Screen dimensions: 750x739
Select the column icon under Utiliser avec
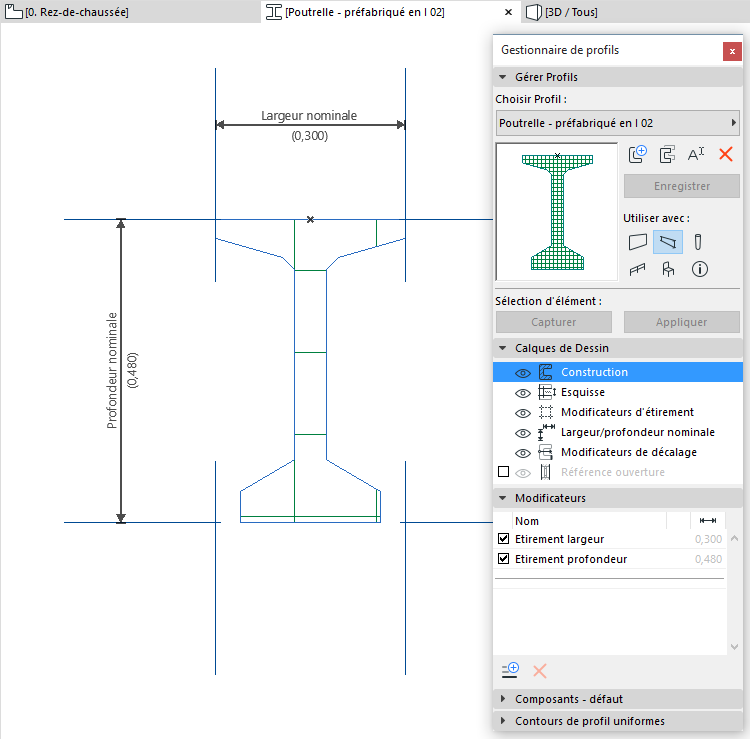click(x=699, y=241)
